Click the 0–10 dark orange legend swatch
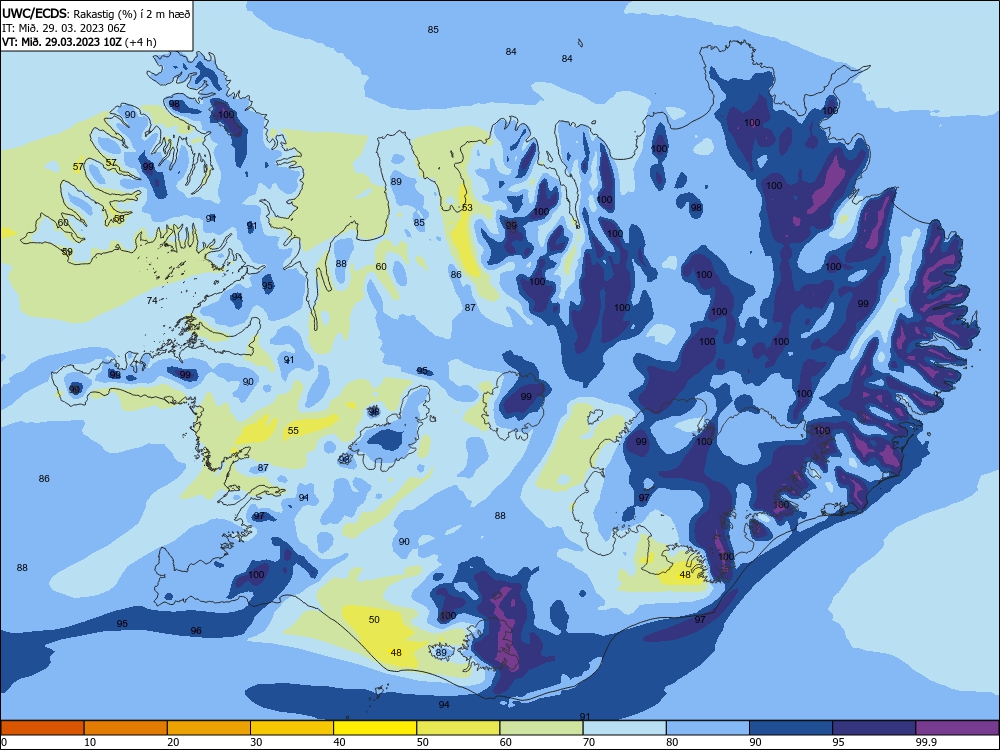Screen dimensions: 1000x750 tap(42, 728)
